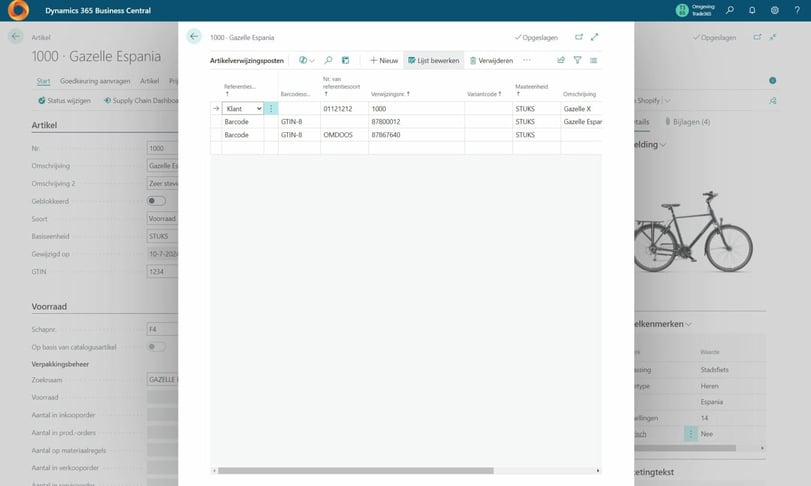
Task: Select cell 87867640 in third row
Action: pyautogui.click(x=416, y=134)
